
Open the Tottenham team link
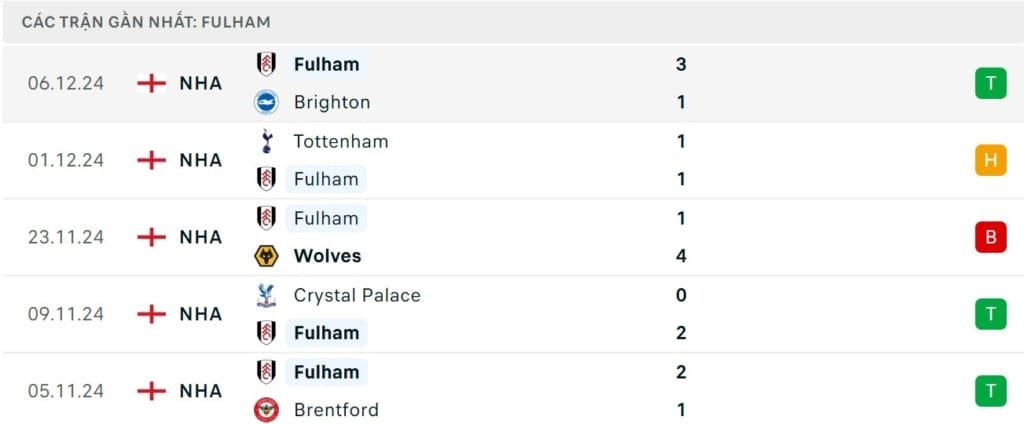click(x=340, y=141)
